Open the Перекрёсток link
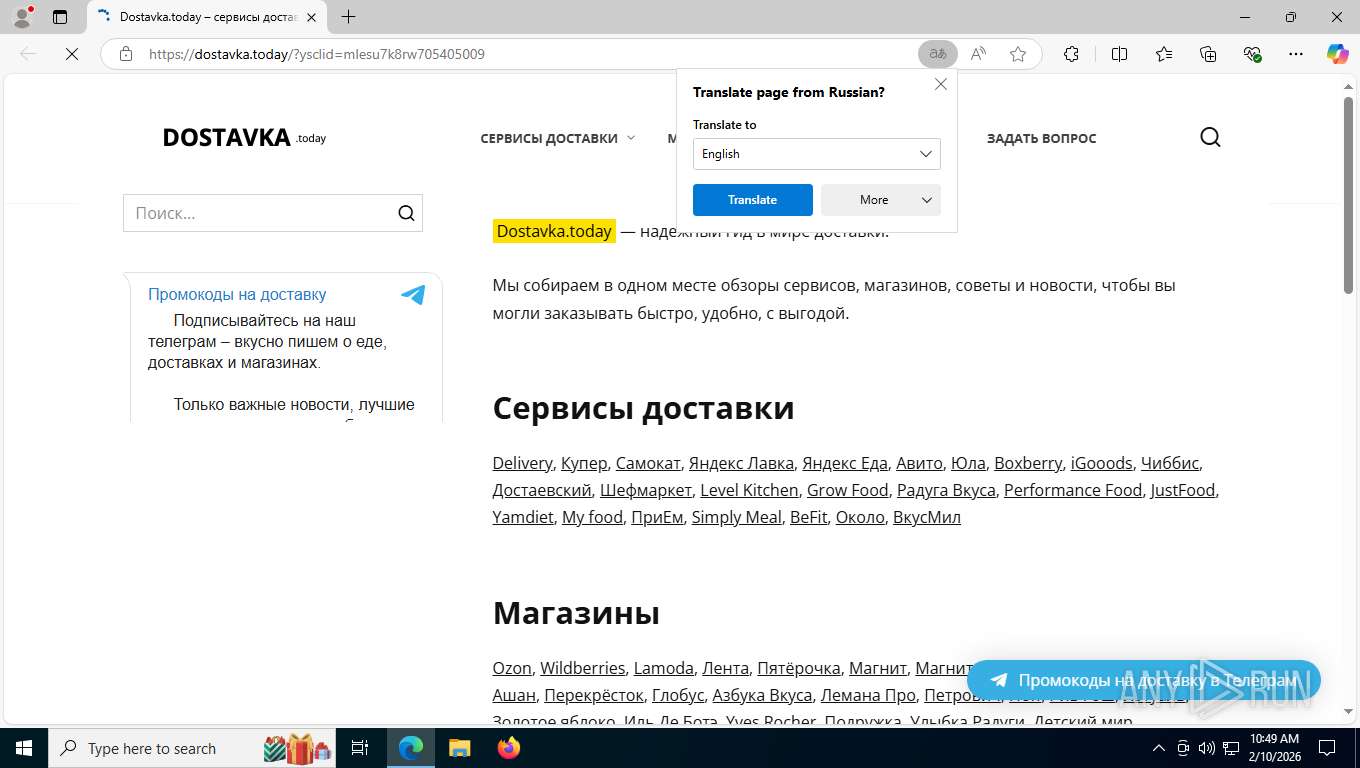Screen dimensions: 1360x768 coord(594,695)
